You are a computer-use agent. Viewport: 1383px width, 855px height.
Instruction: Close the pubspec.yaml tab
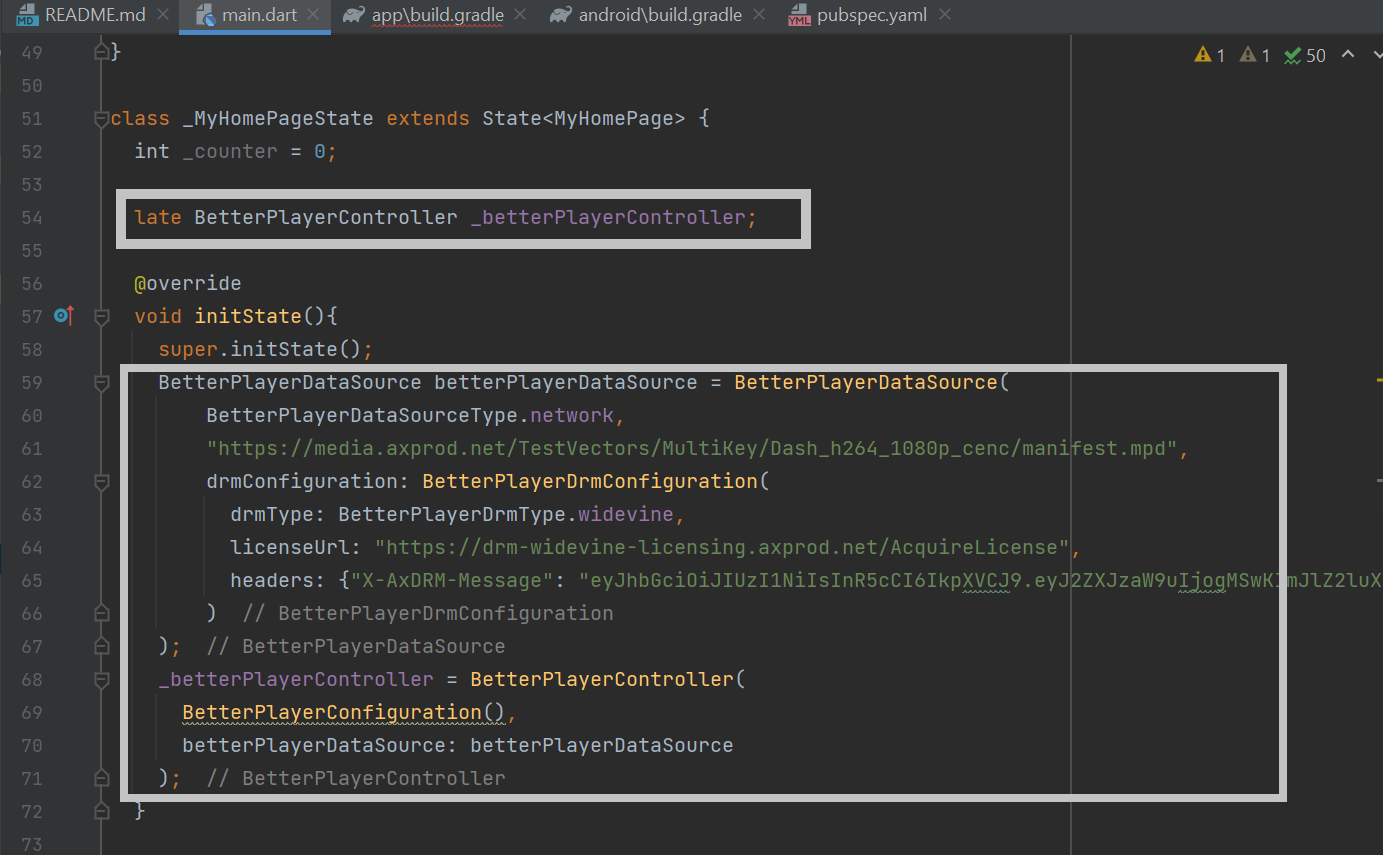coord(944,14)
